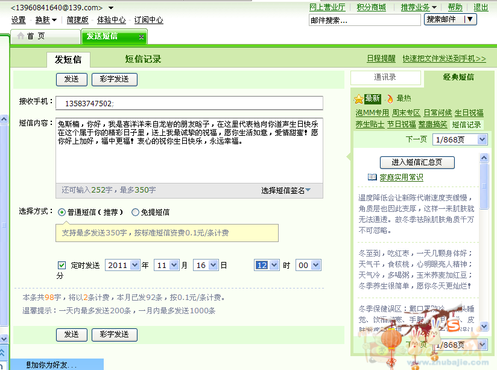Open the account email dropdown arrow

(111, 8)
